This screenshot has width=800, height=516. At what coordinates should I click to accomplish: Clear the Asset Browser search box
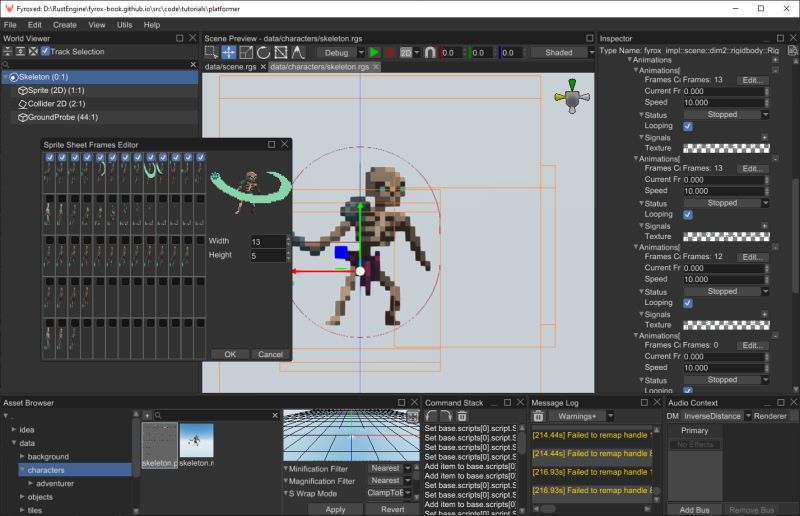coord(275,415)
